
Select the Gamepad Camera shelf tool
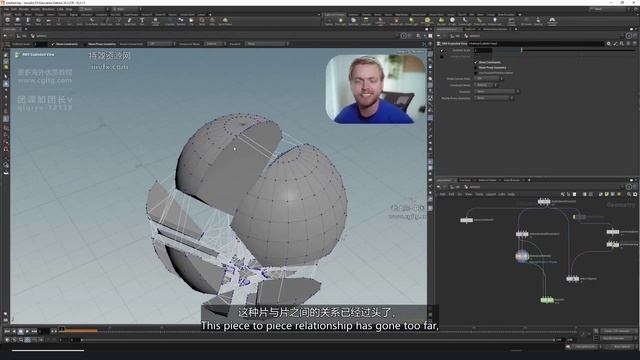point(552,21)
